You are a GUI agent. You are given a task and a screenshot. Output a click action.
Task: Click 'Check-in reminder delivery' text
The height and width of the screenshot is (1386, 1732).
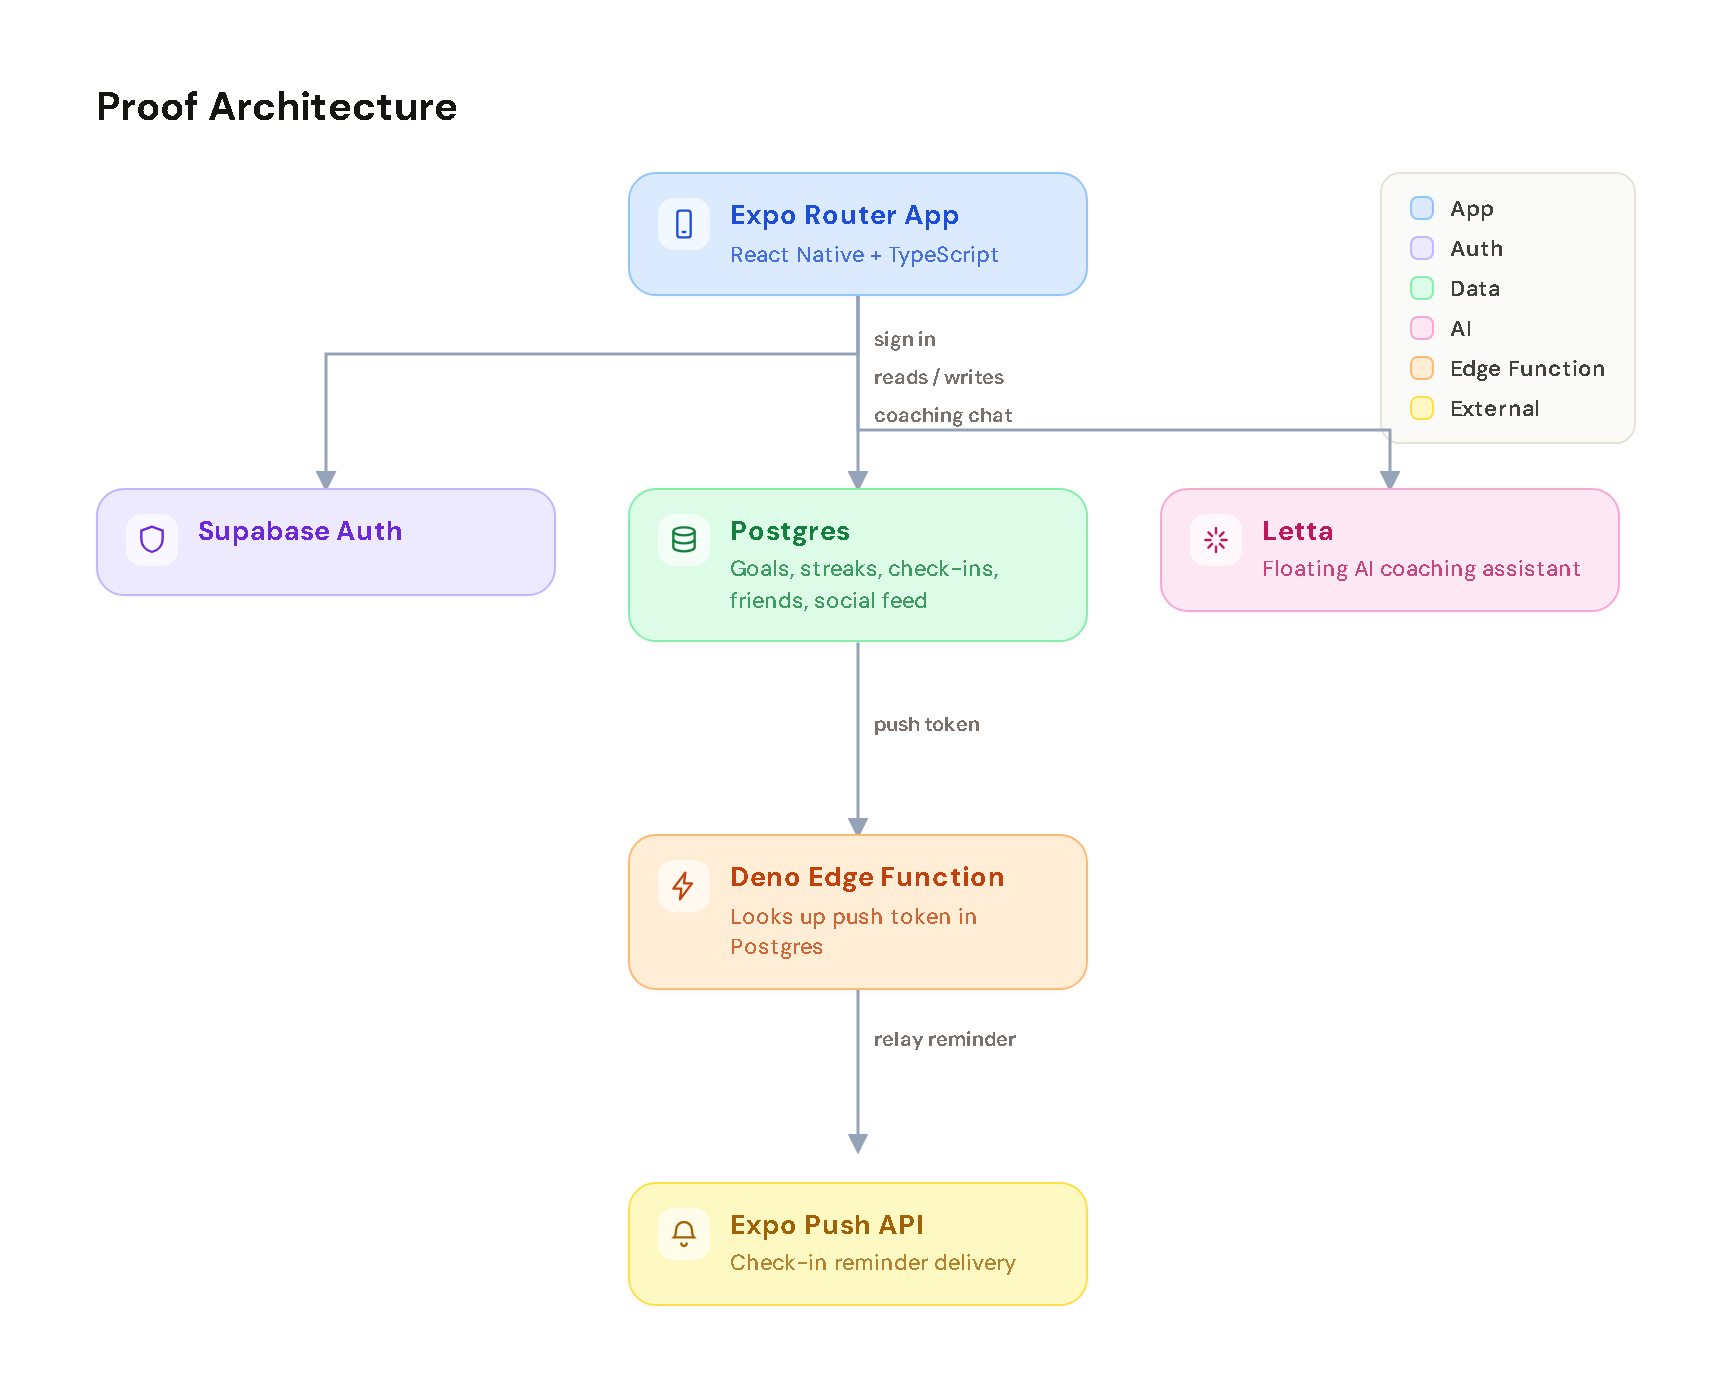pyautogui.click(x=873, y=1263)
